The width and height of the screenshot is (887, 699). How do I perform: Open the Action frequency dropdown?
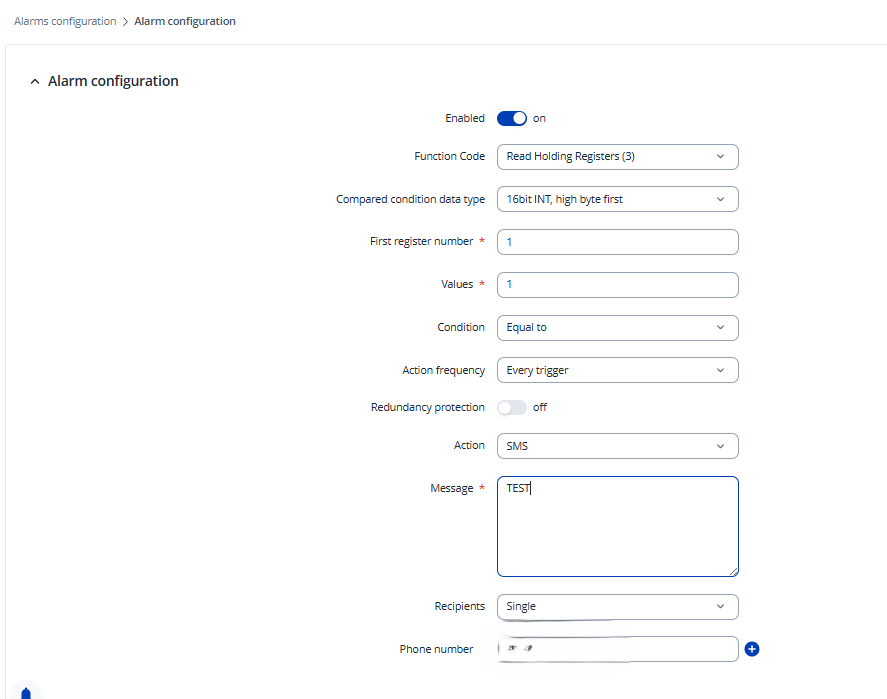617,370
